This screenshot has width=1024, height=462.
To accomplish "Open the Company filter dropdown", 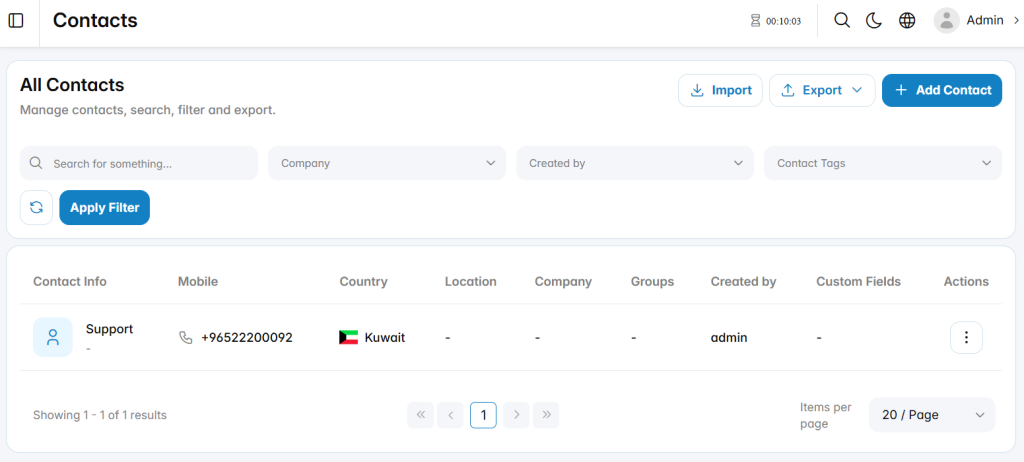I will (387, 163).
